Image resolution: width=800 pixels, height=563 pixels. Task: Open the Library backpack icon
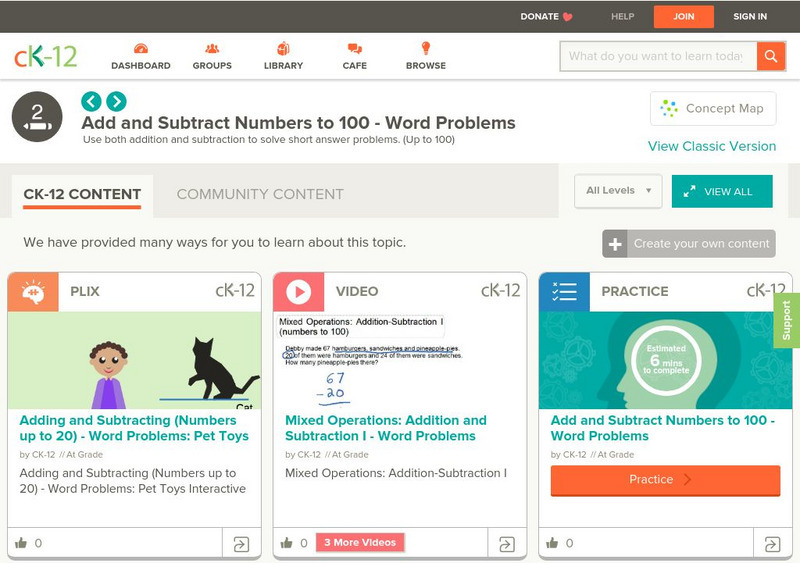click(x=283, y=48)
